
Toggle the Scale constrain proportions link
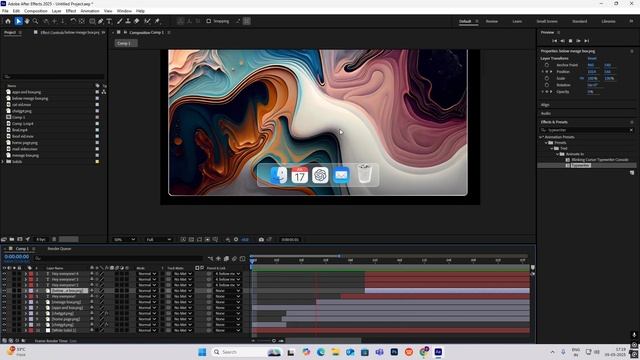582,78
